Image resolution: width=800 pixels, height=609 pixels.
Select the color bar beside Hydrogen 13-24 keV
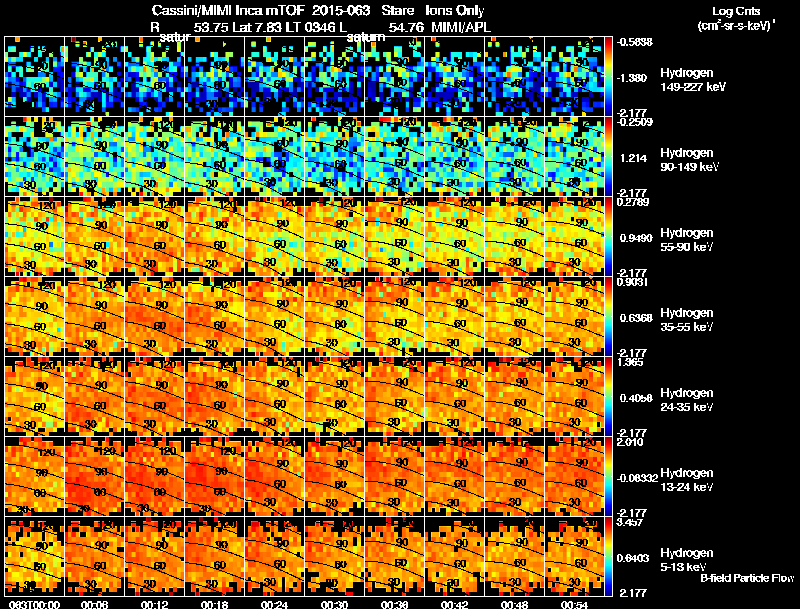click(608, 476)
